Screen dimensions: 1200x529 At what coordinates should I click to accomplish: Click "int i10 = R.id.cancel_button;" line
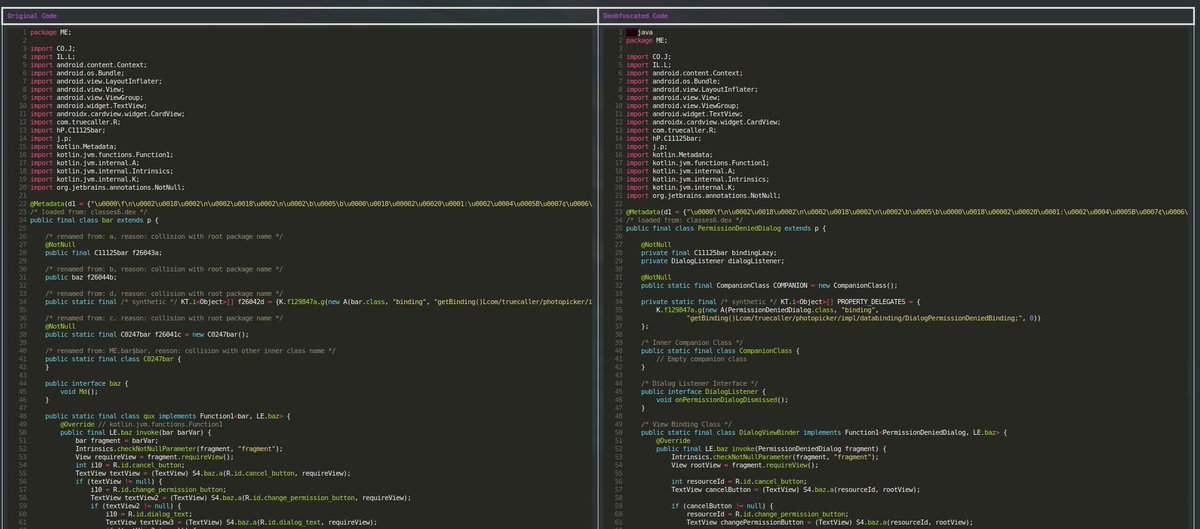click(129, 464)
